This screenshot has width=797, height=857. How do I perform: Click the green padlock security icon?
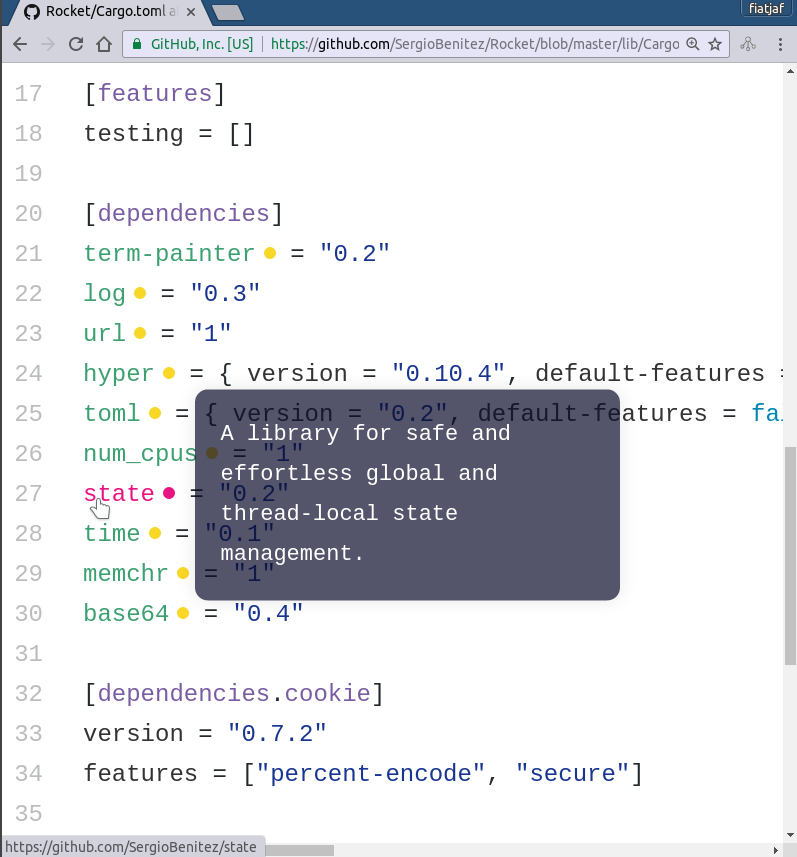137,44
